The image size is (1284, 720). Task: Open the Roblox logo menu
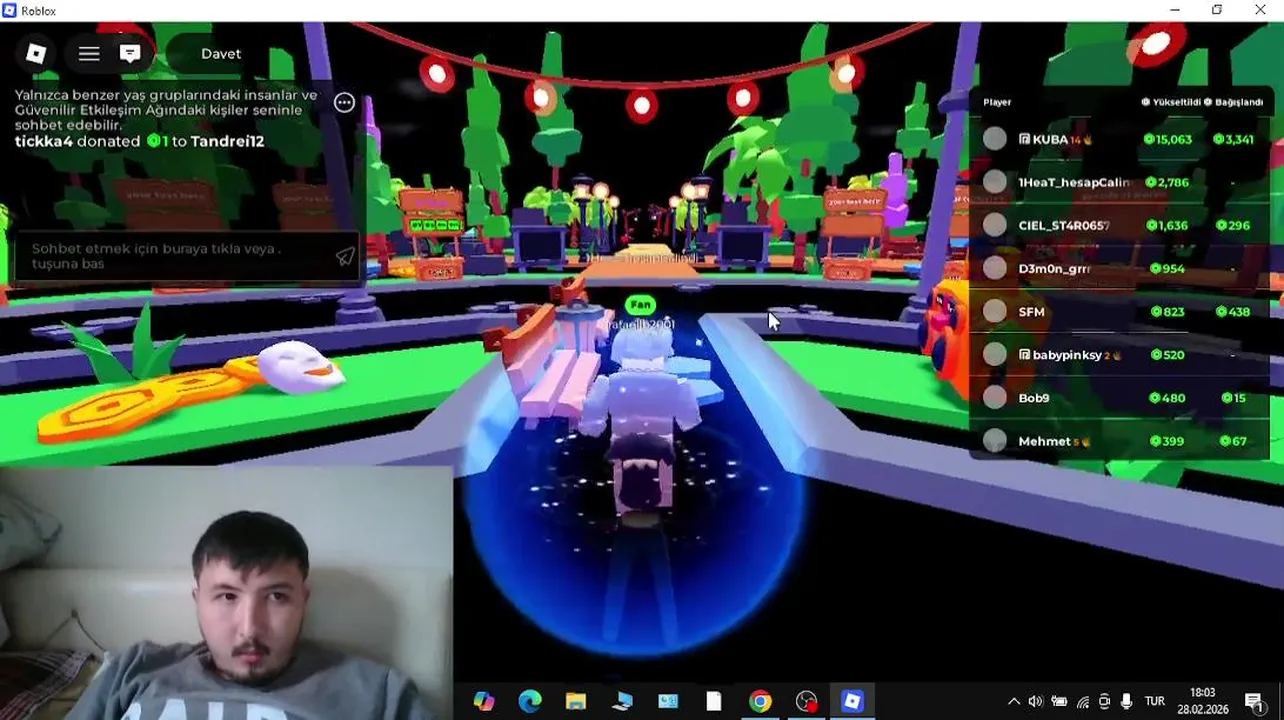[36, 54]
